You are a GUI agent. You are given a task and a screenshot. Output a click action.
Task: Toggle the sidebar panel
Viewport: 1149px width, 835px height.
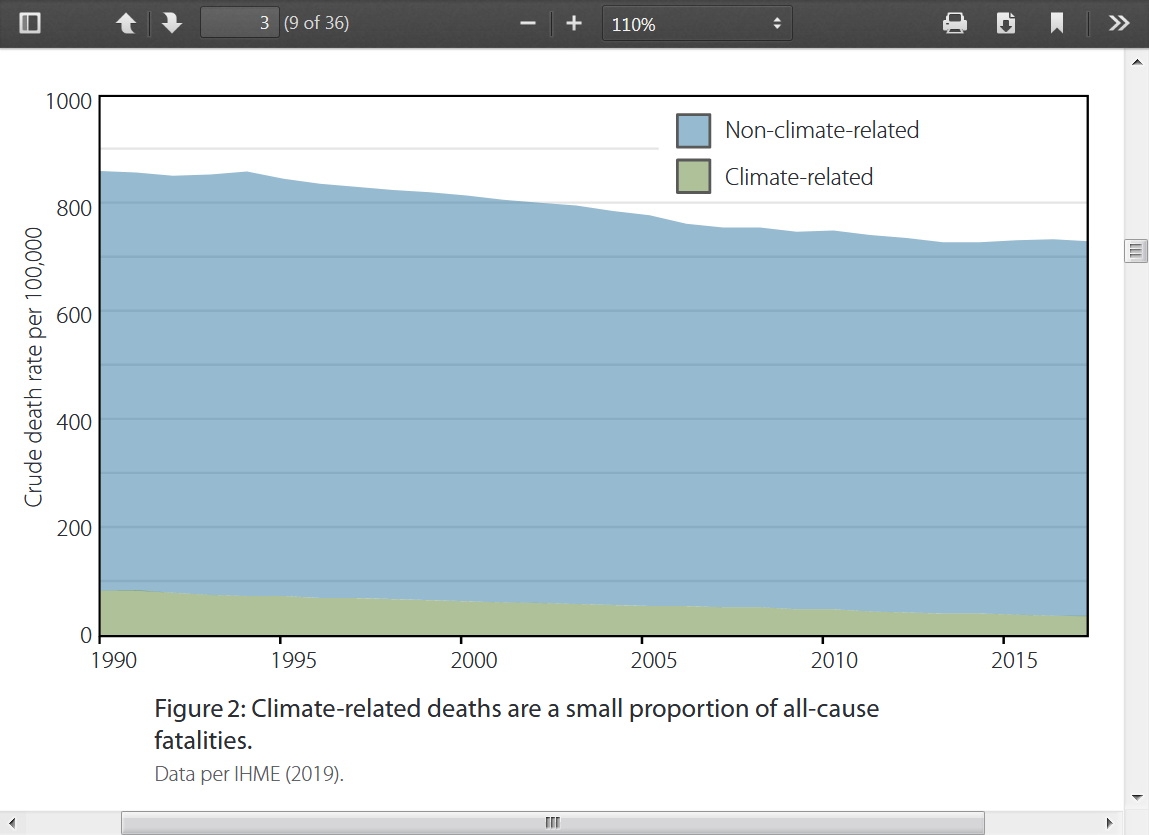click(30, 23)
